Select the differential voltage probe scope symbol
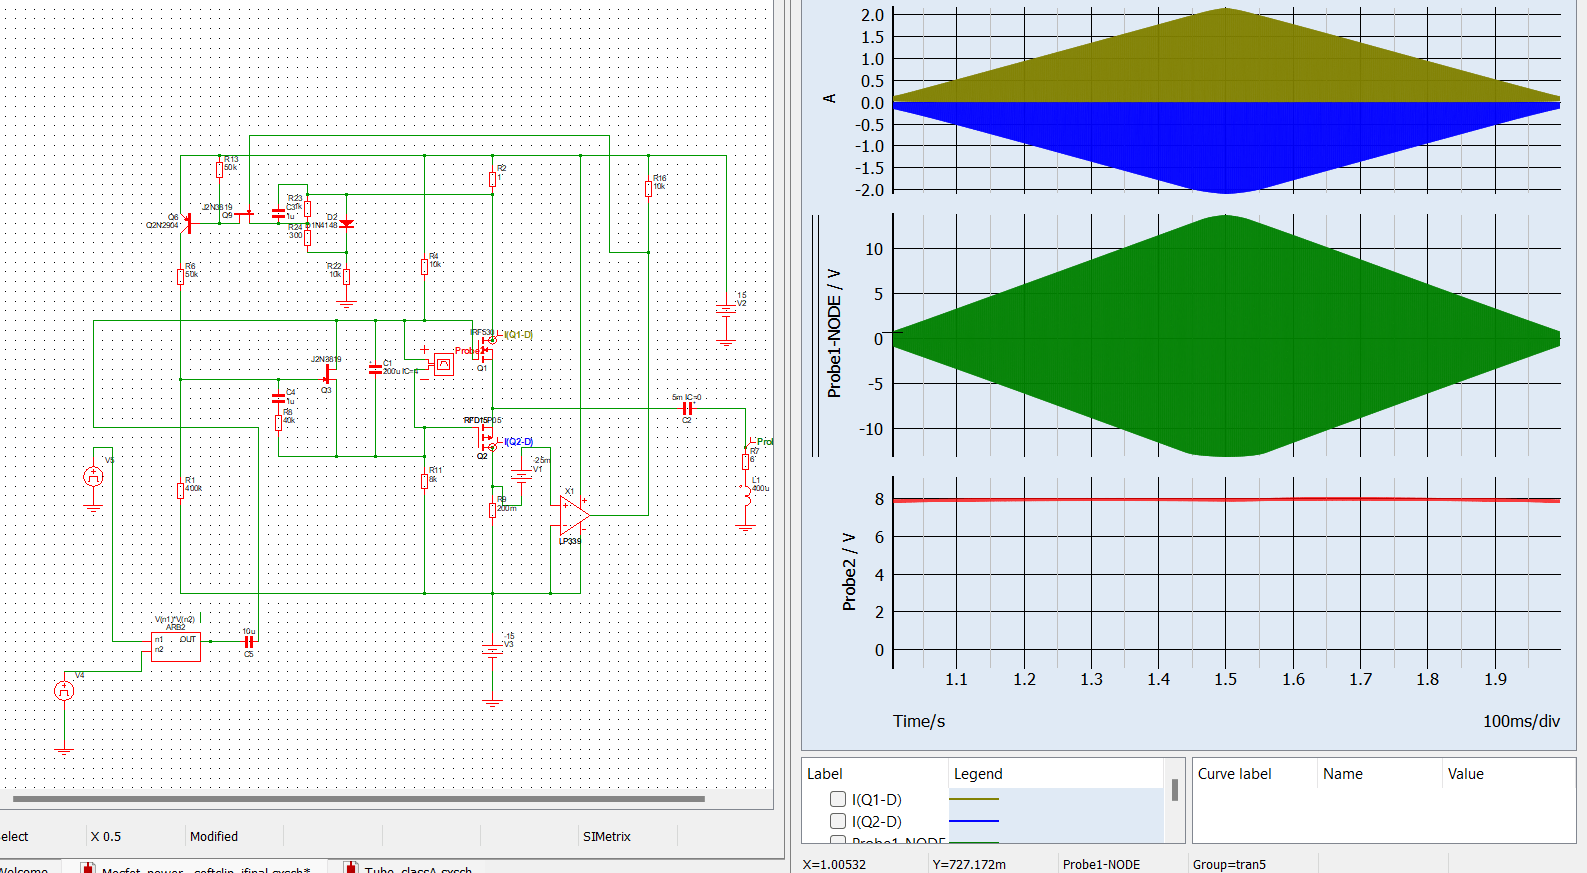 [x=443, y=365]
